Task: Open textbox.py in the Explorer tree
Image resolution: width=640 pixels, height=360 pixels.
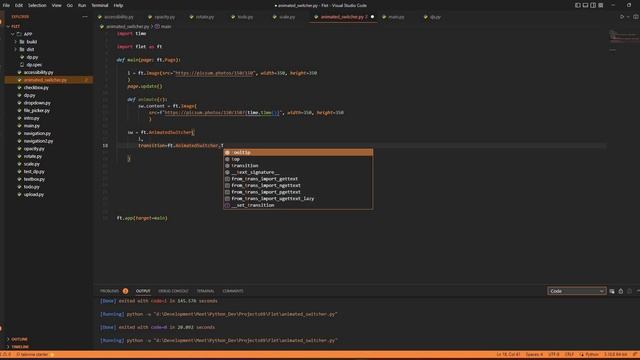Action: (49, 179)
